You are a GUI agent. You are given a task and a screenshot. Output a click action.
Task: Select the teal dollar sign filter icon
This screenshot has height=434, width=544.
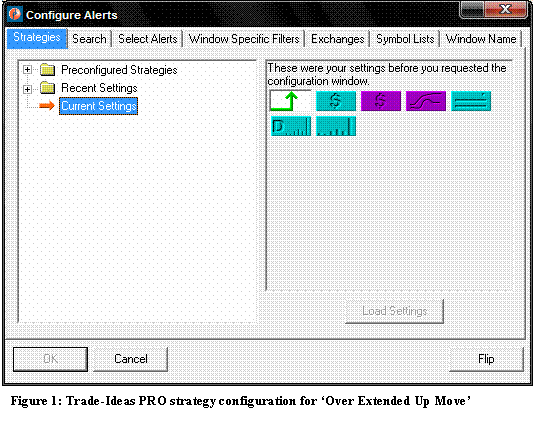click(x=336, y=101)
